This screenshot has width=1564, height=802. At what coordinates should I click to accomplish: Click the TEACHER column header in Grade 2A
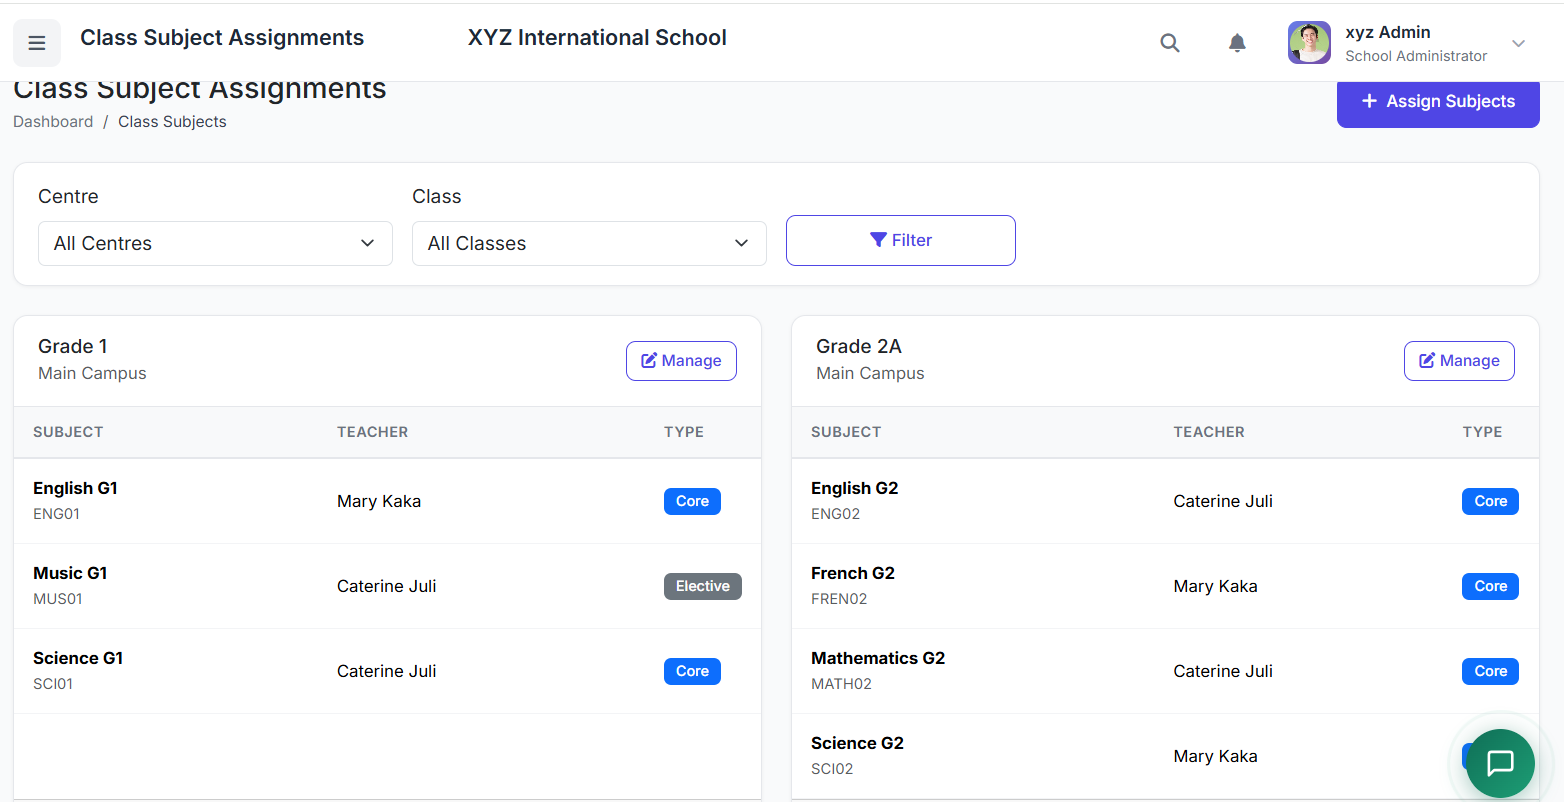tap(1209, 432)
